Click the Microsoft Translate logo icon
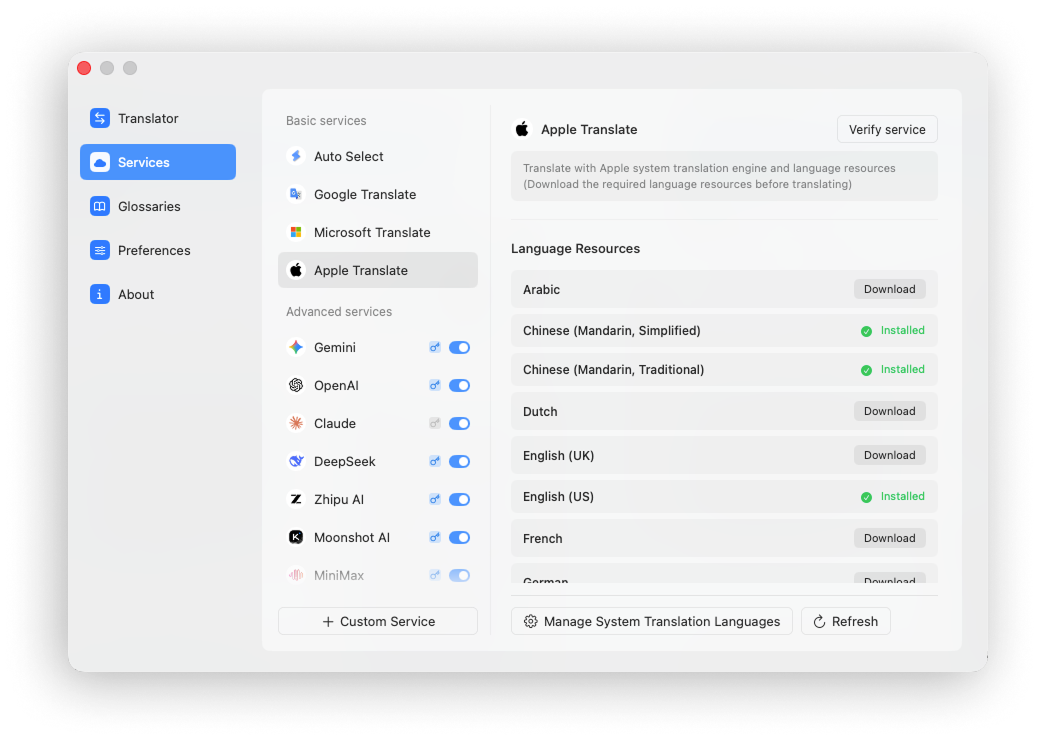The height and width of the screenshot is (740, 1040). click(x=296, y=232)
